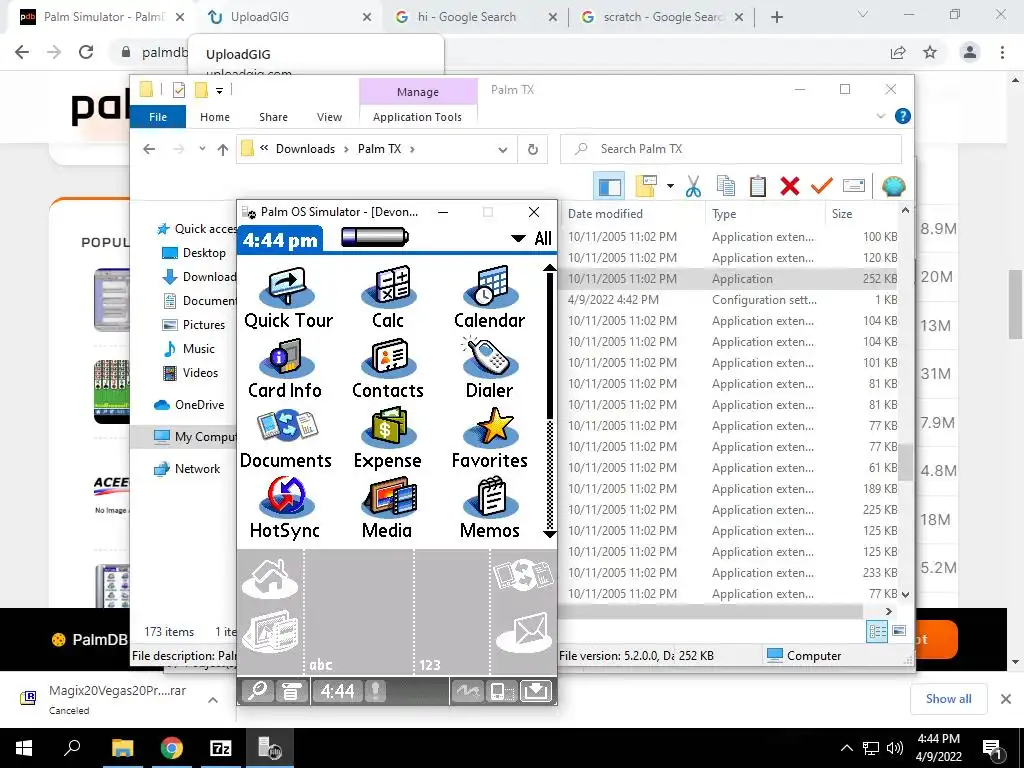The width and height of the screenshot is (1024, 768).
Task: Tap the screen rotation icon on Palm status bar
Action: tap(502, 691)
